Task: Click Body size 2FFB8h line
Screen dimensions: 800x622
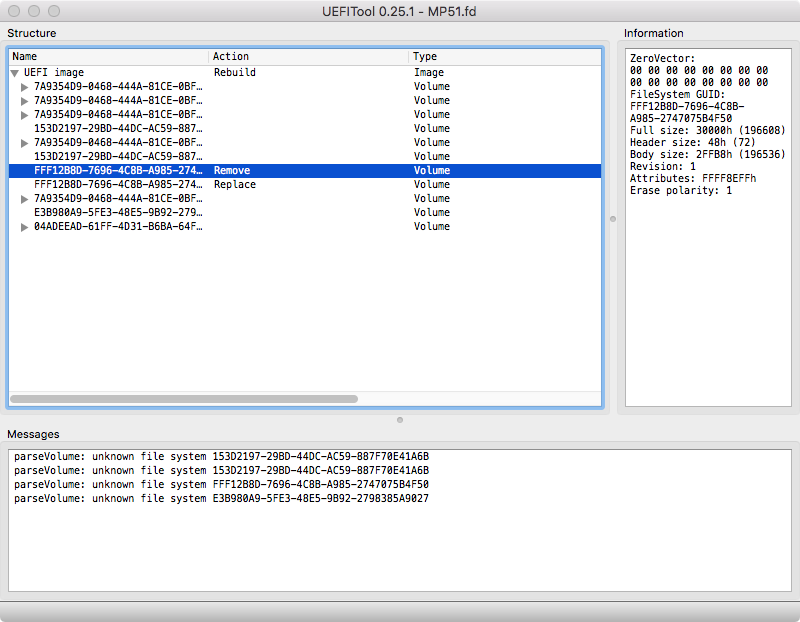Action: [707, 154]
